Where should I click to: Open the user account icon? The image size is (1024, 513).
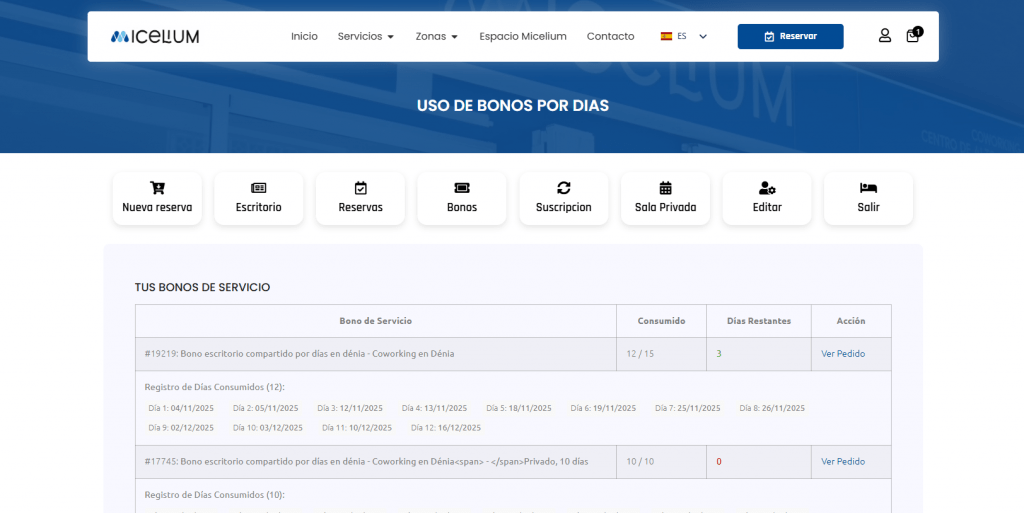(x=884, y=36)
